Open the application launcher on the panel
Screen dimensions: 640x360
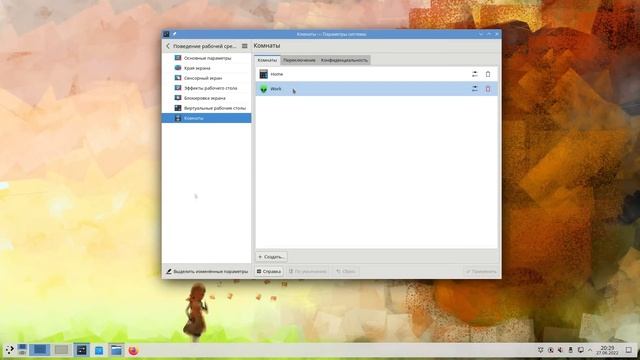9,350
